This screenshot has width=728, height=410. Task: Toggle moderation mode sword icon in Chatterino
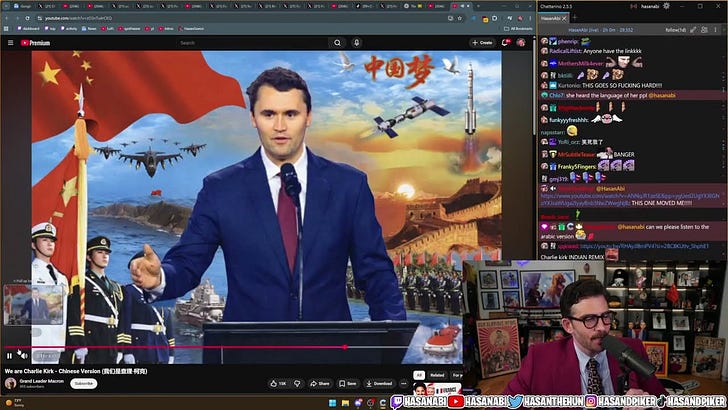(693, 30)
